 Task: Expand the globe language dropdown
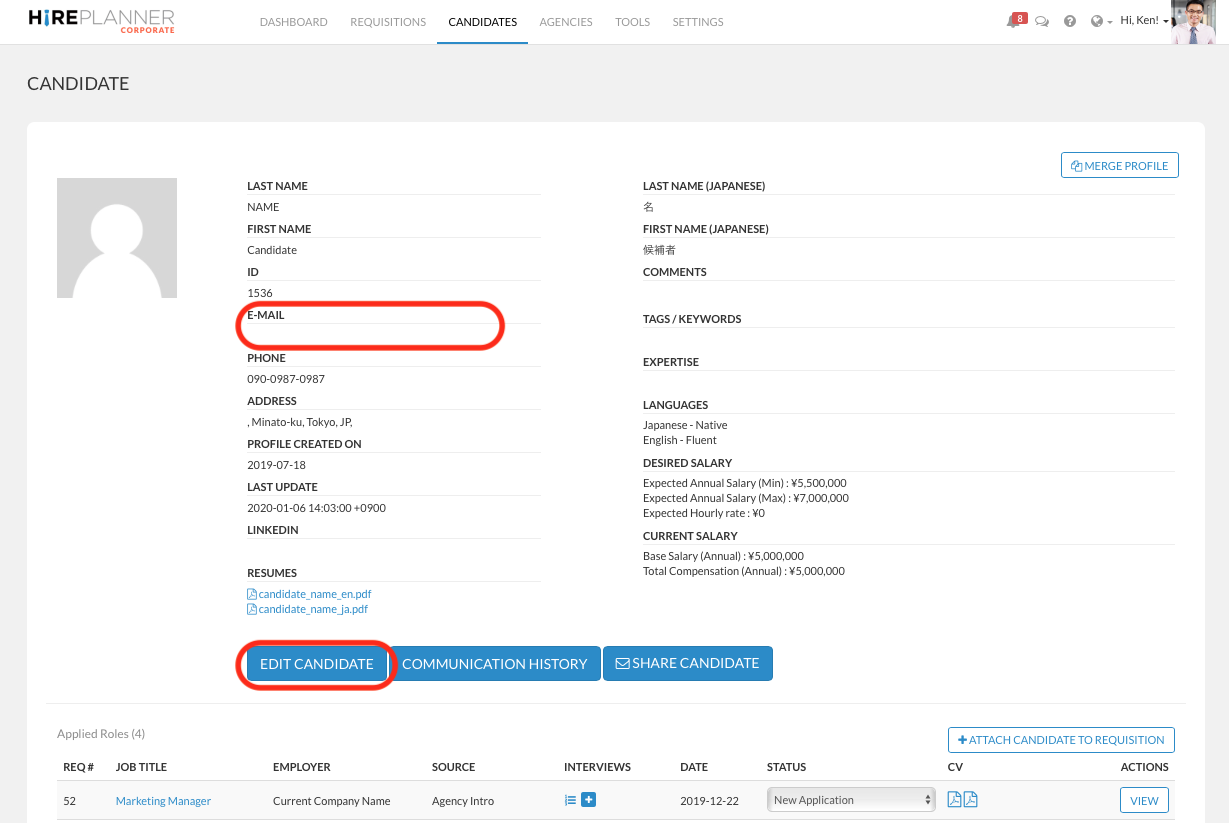point(1101,22)
